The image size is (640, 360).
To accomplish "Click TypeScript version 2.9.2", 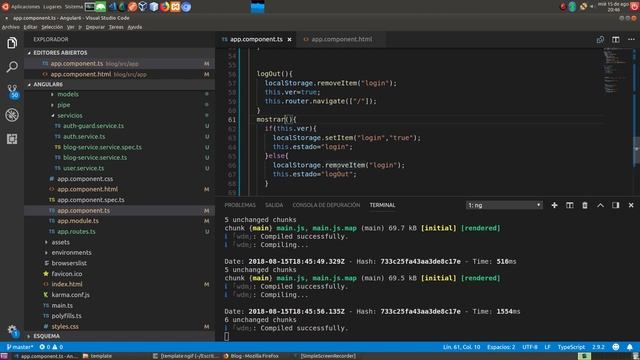I will tap(598, 347).
